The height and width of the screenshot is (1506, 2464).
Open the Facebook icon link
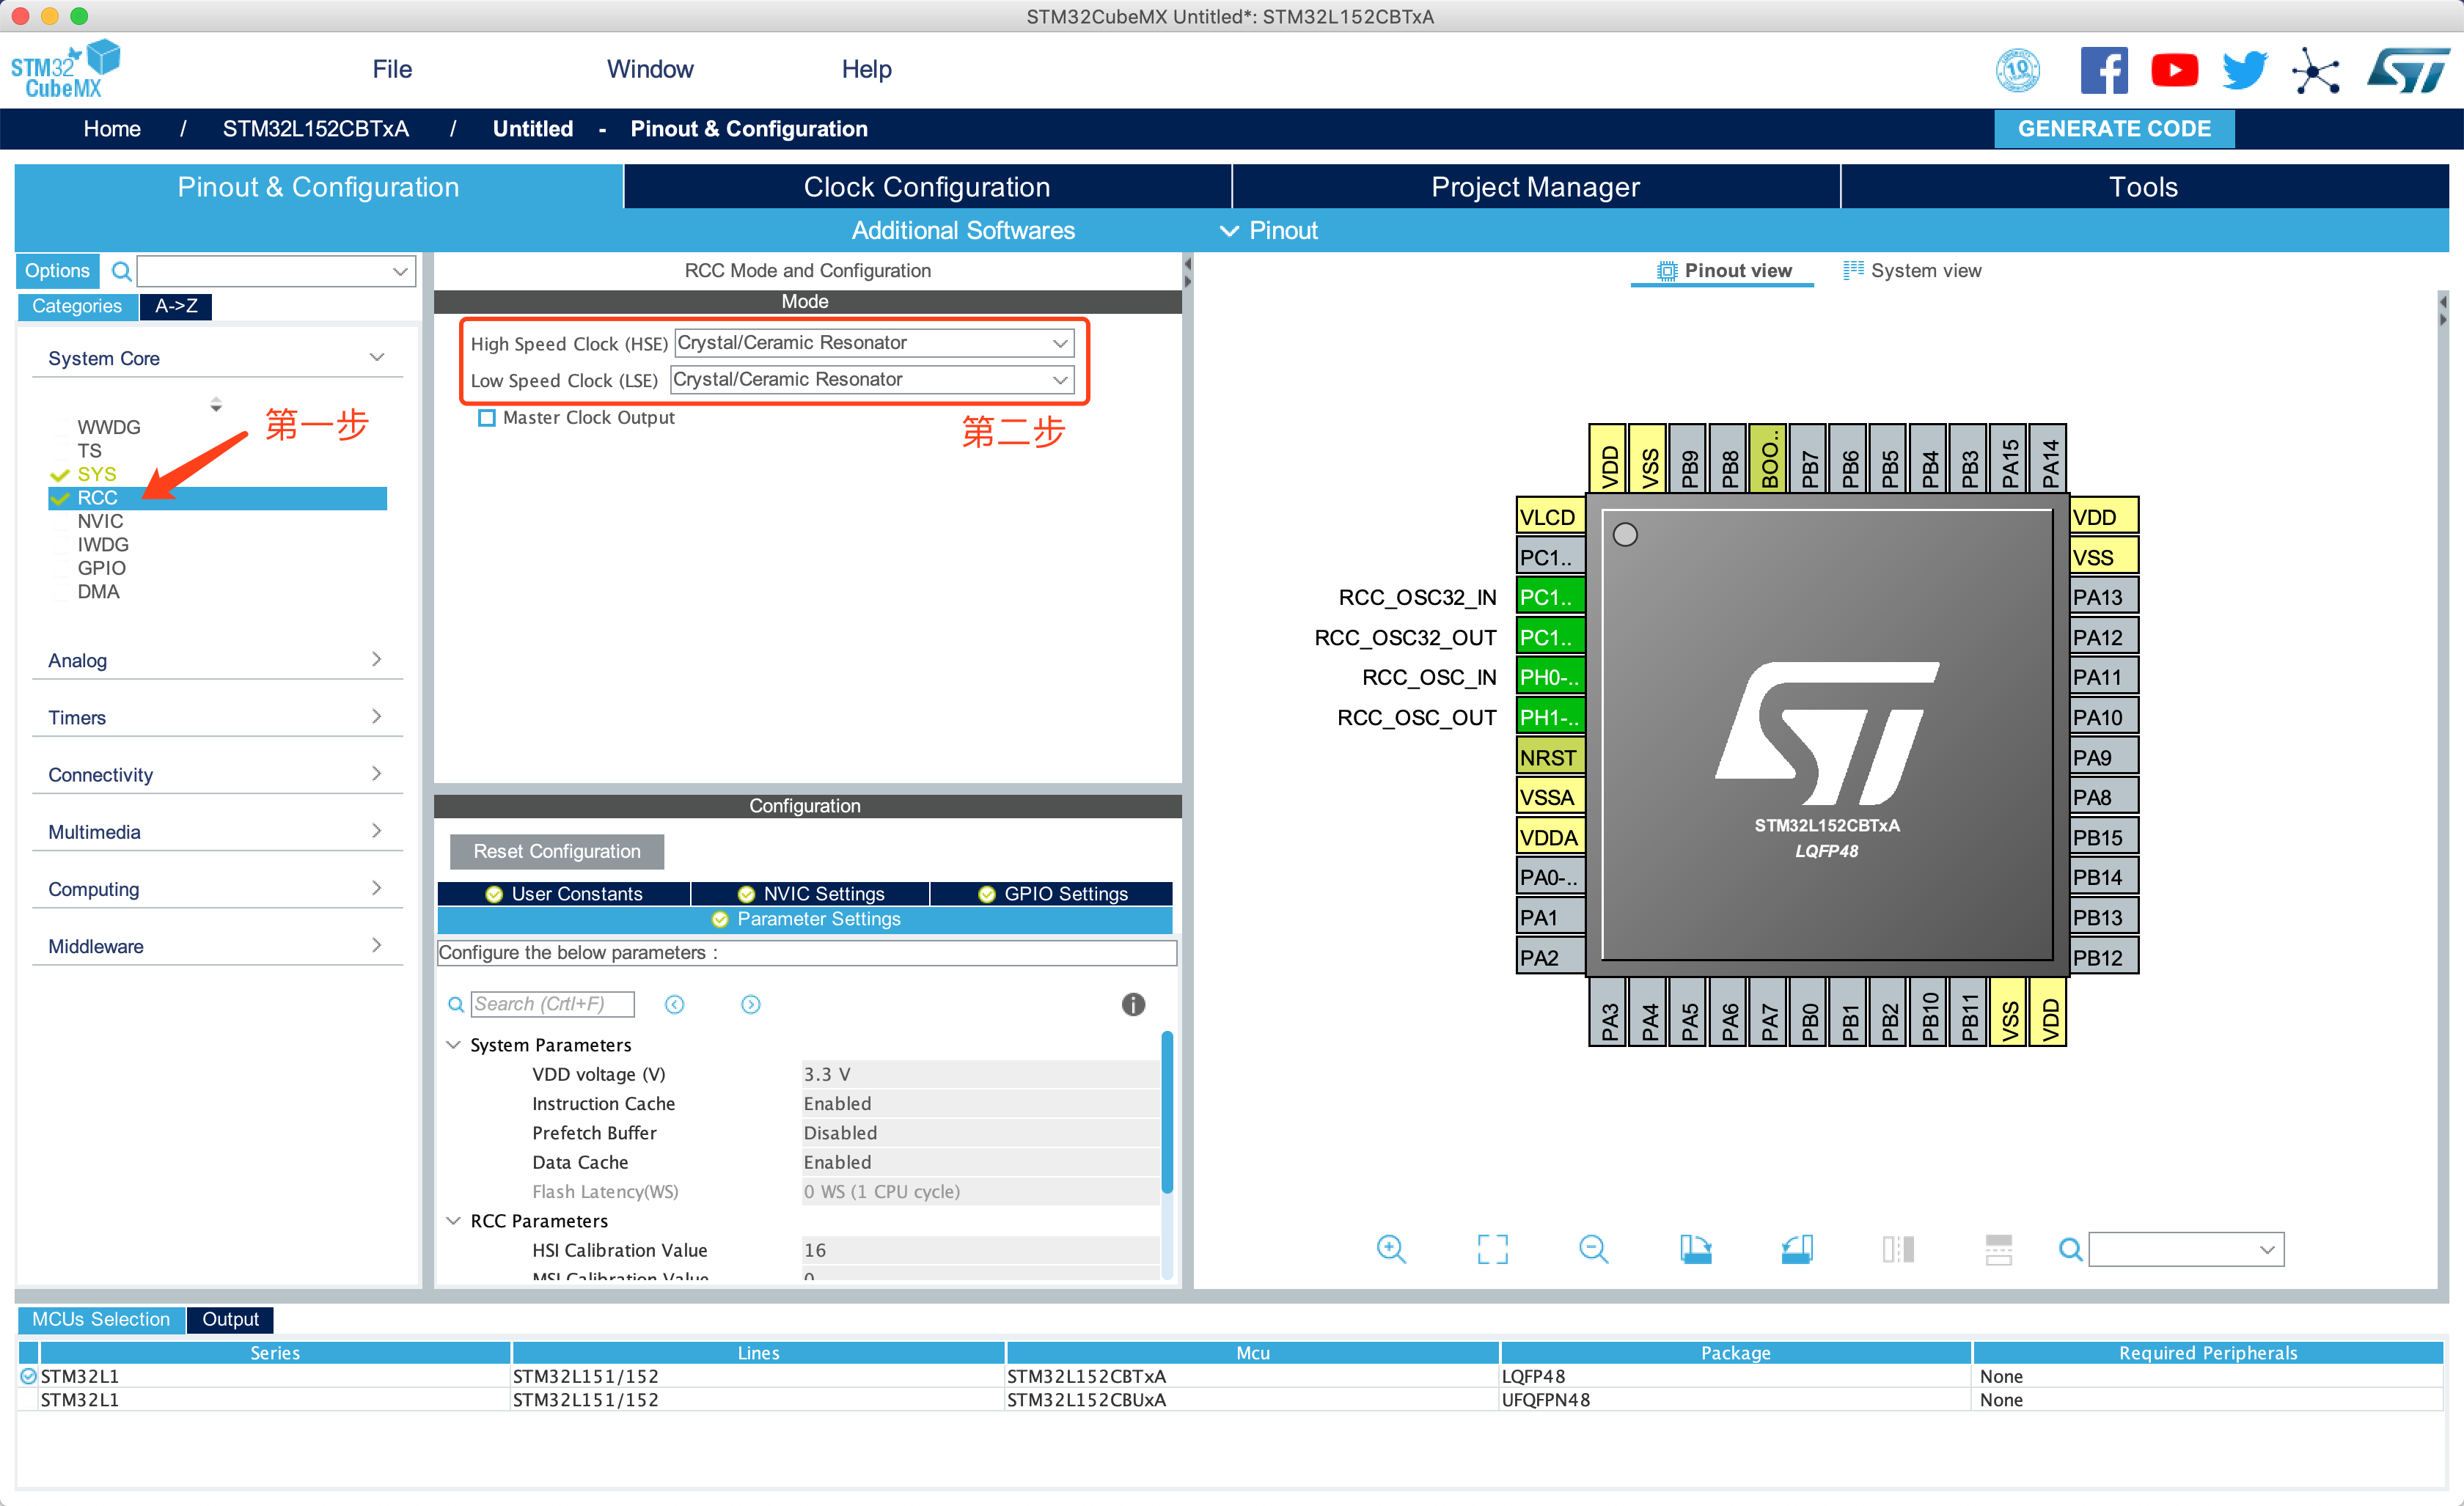[x=2103, y=70]
